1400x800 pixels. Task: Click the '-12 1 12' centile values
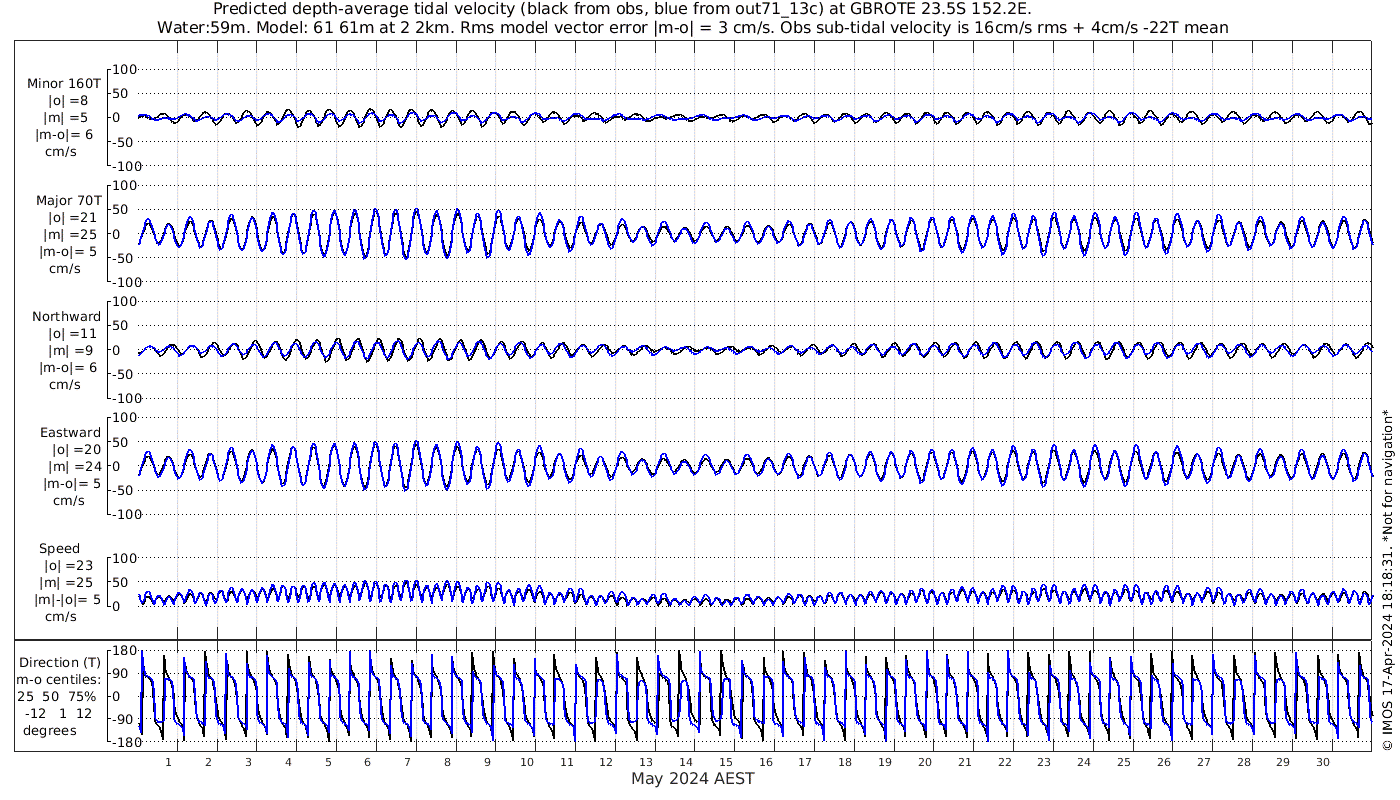click(56, 713)
